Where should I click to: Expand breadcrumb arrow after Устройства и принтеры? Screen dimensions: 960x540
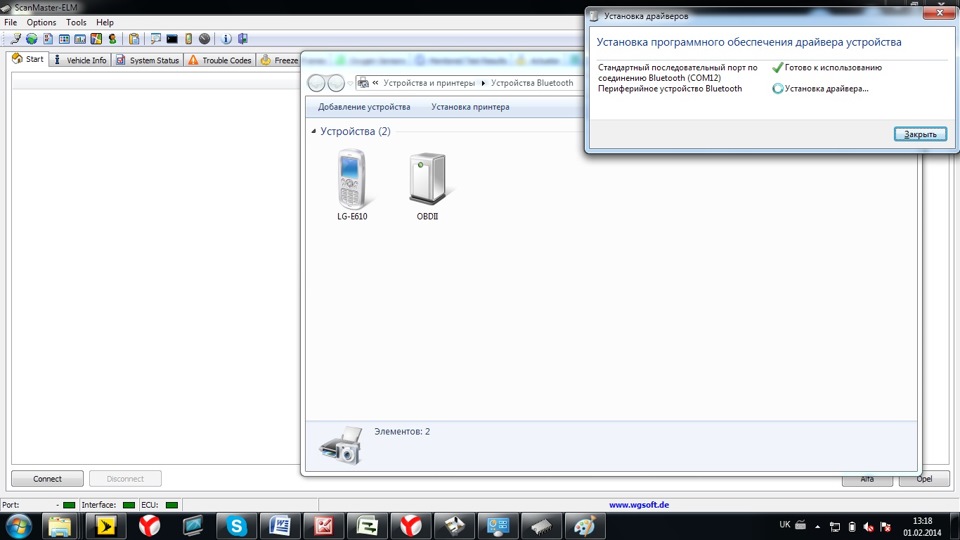click(483, 83)
